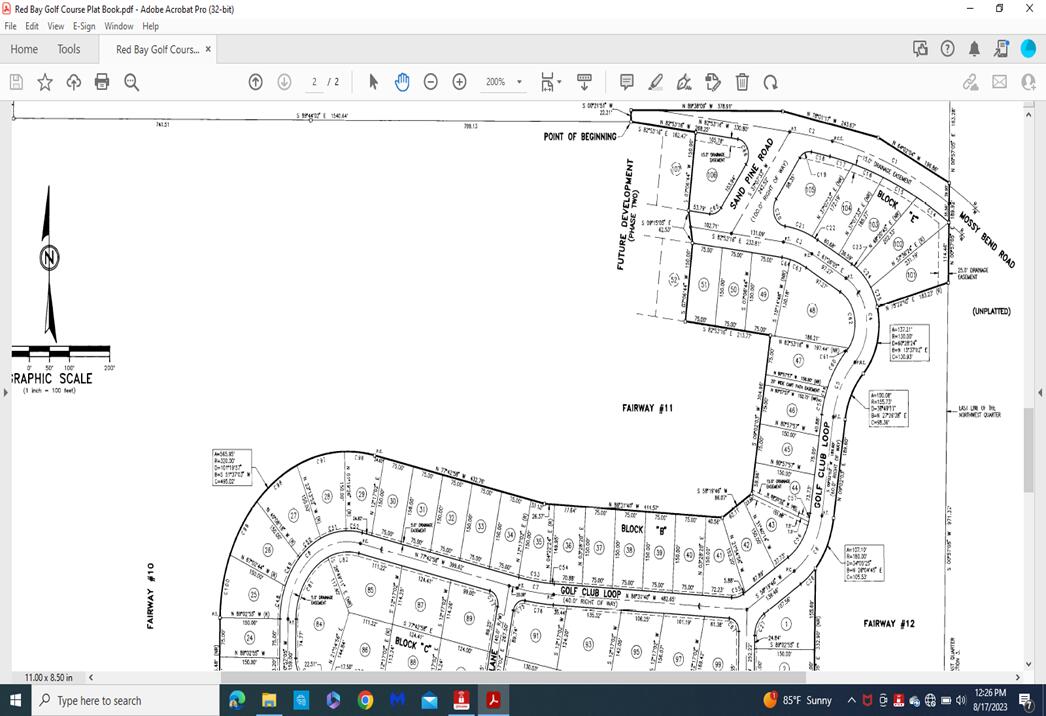Click the Share link icon
This screenshot has height=716, width=1046.
pos(971,82)
